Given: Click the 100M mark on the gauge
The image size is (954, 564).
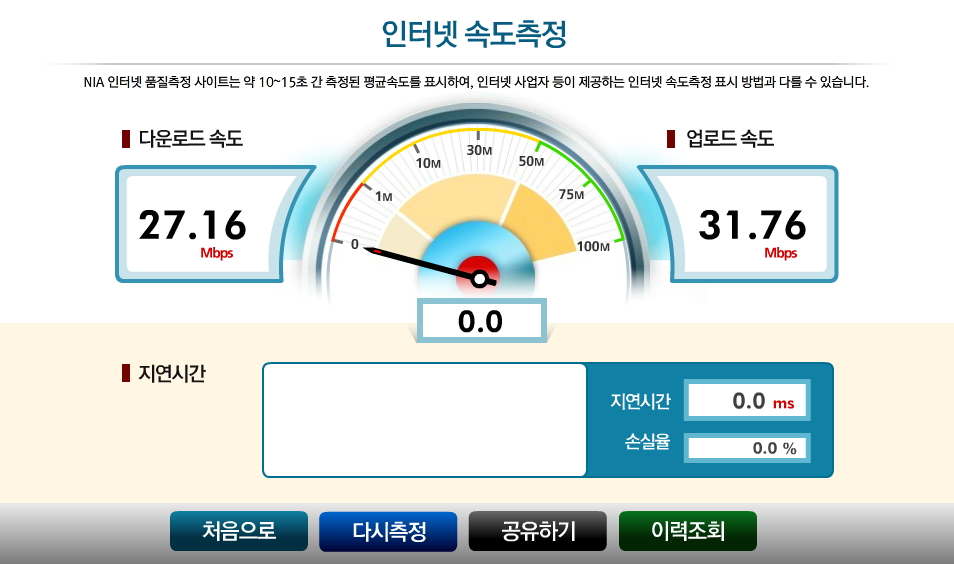Looking at the screenshot, I should [x=593, y=246].
